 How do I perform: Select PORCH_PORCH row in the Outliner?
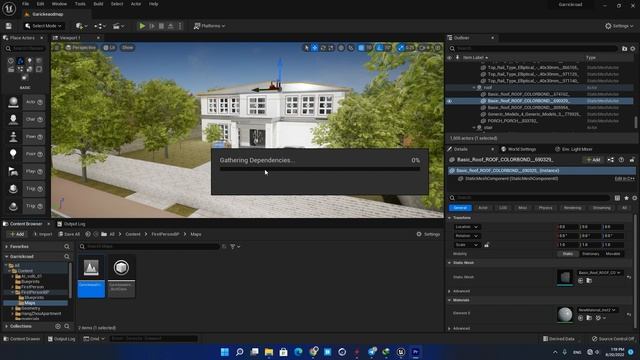pos(540,121)
